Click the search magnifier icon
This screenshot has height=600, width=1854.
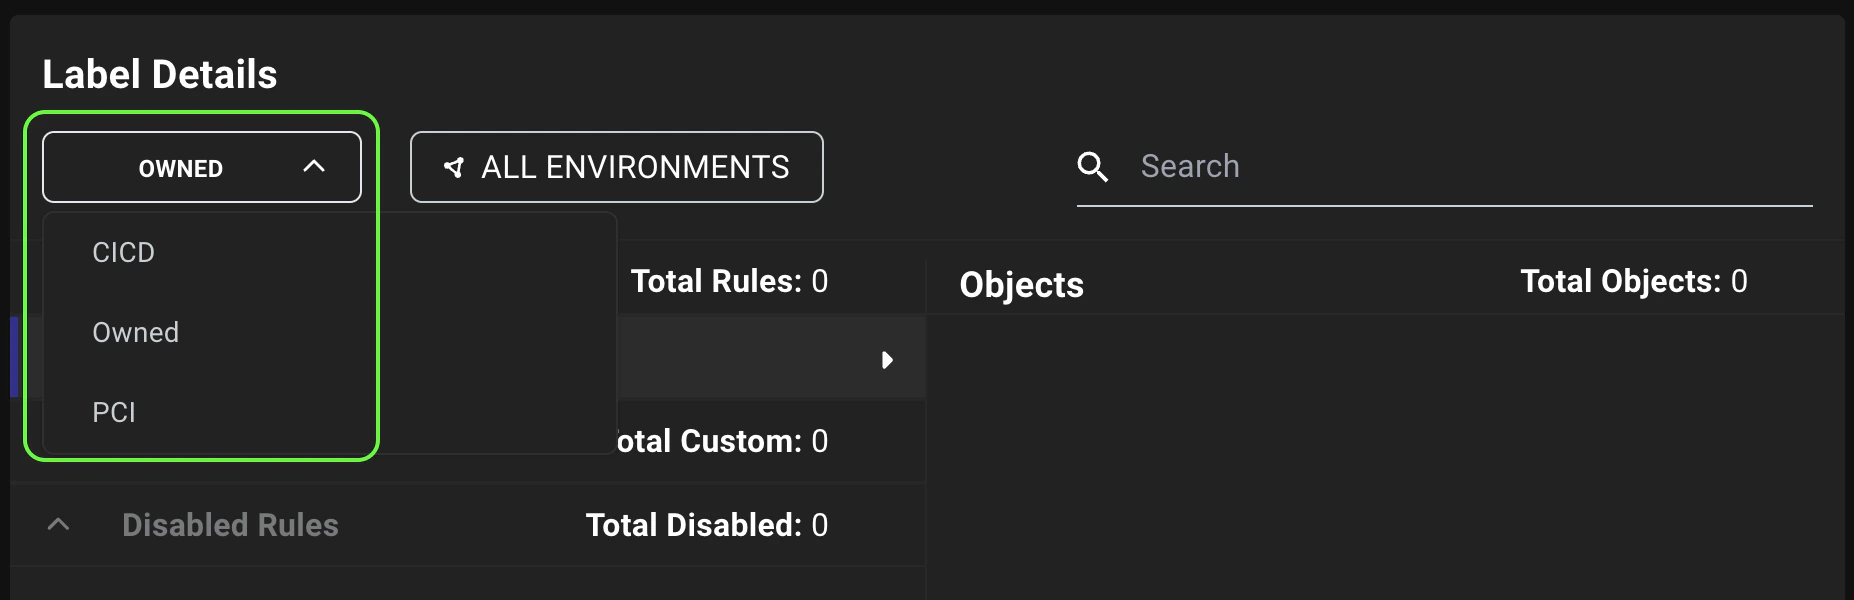click(1093, 167)
